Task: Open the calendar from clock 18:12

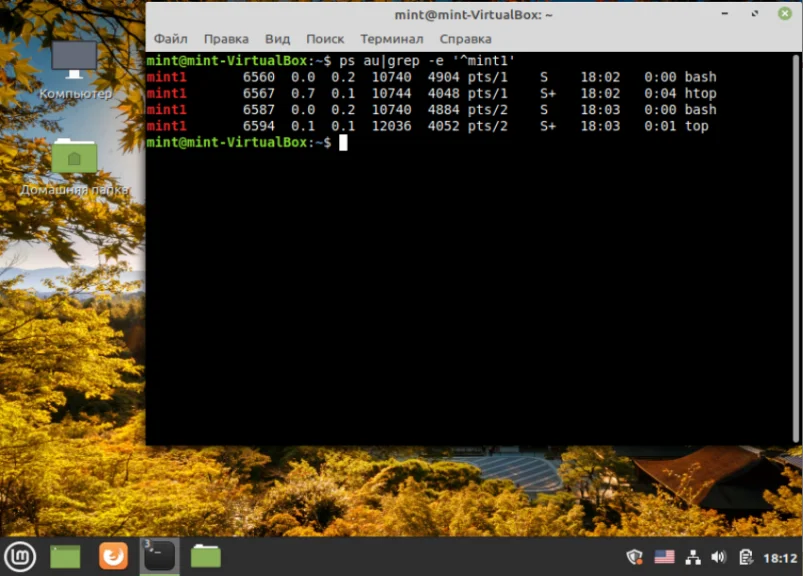Action: tap(780, 558)
